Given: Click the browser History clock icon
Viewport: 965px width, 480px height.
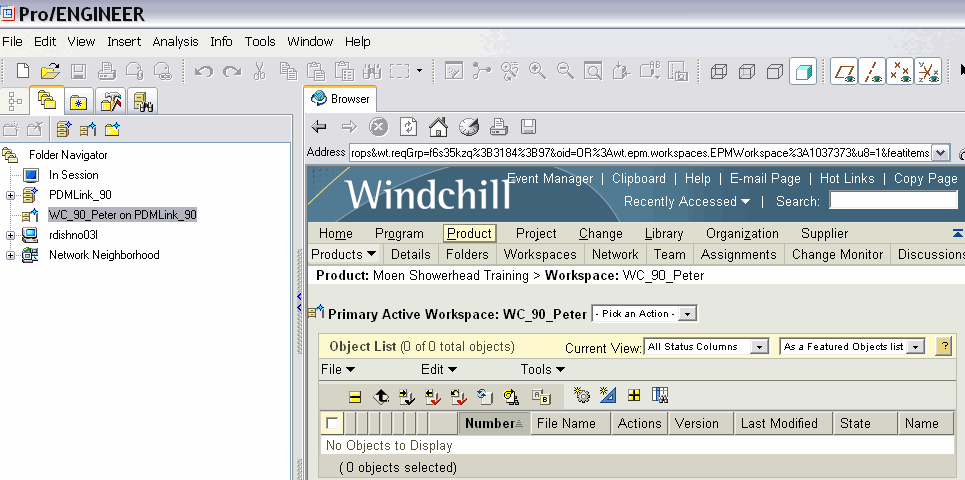Looking at the screenshot, I should click(x=468, y=127).
